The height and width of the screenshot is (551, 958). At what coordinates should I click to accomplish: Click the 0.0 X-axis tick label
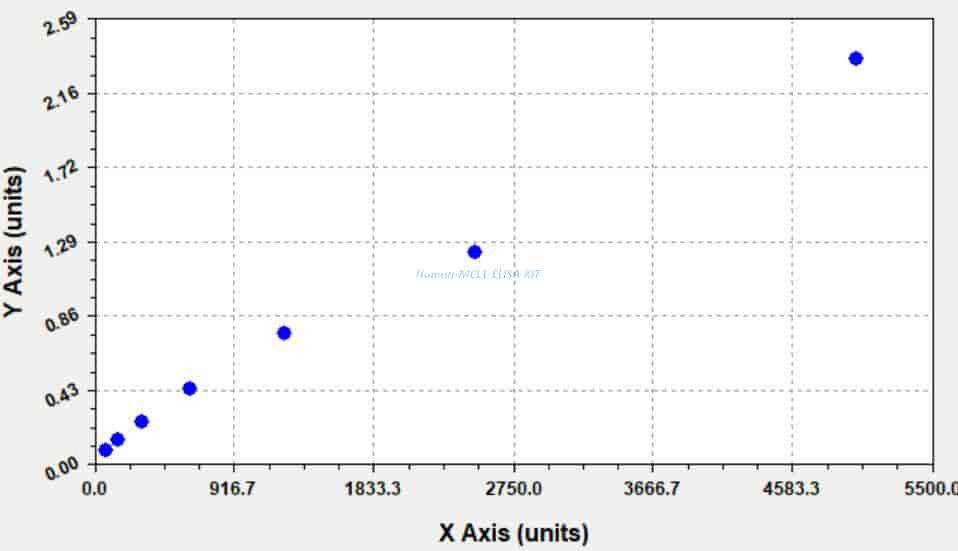click(x=94, y=489)
